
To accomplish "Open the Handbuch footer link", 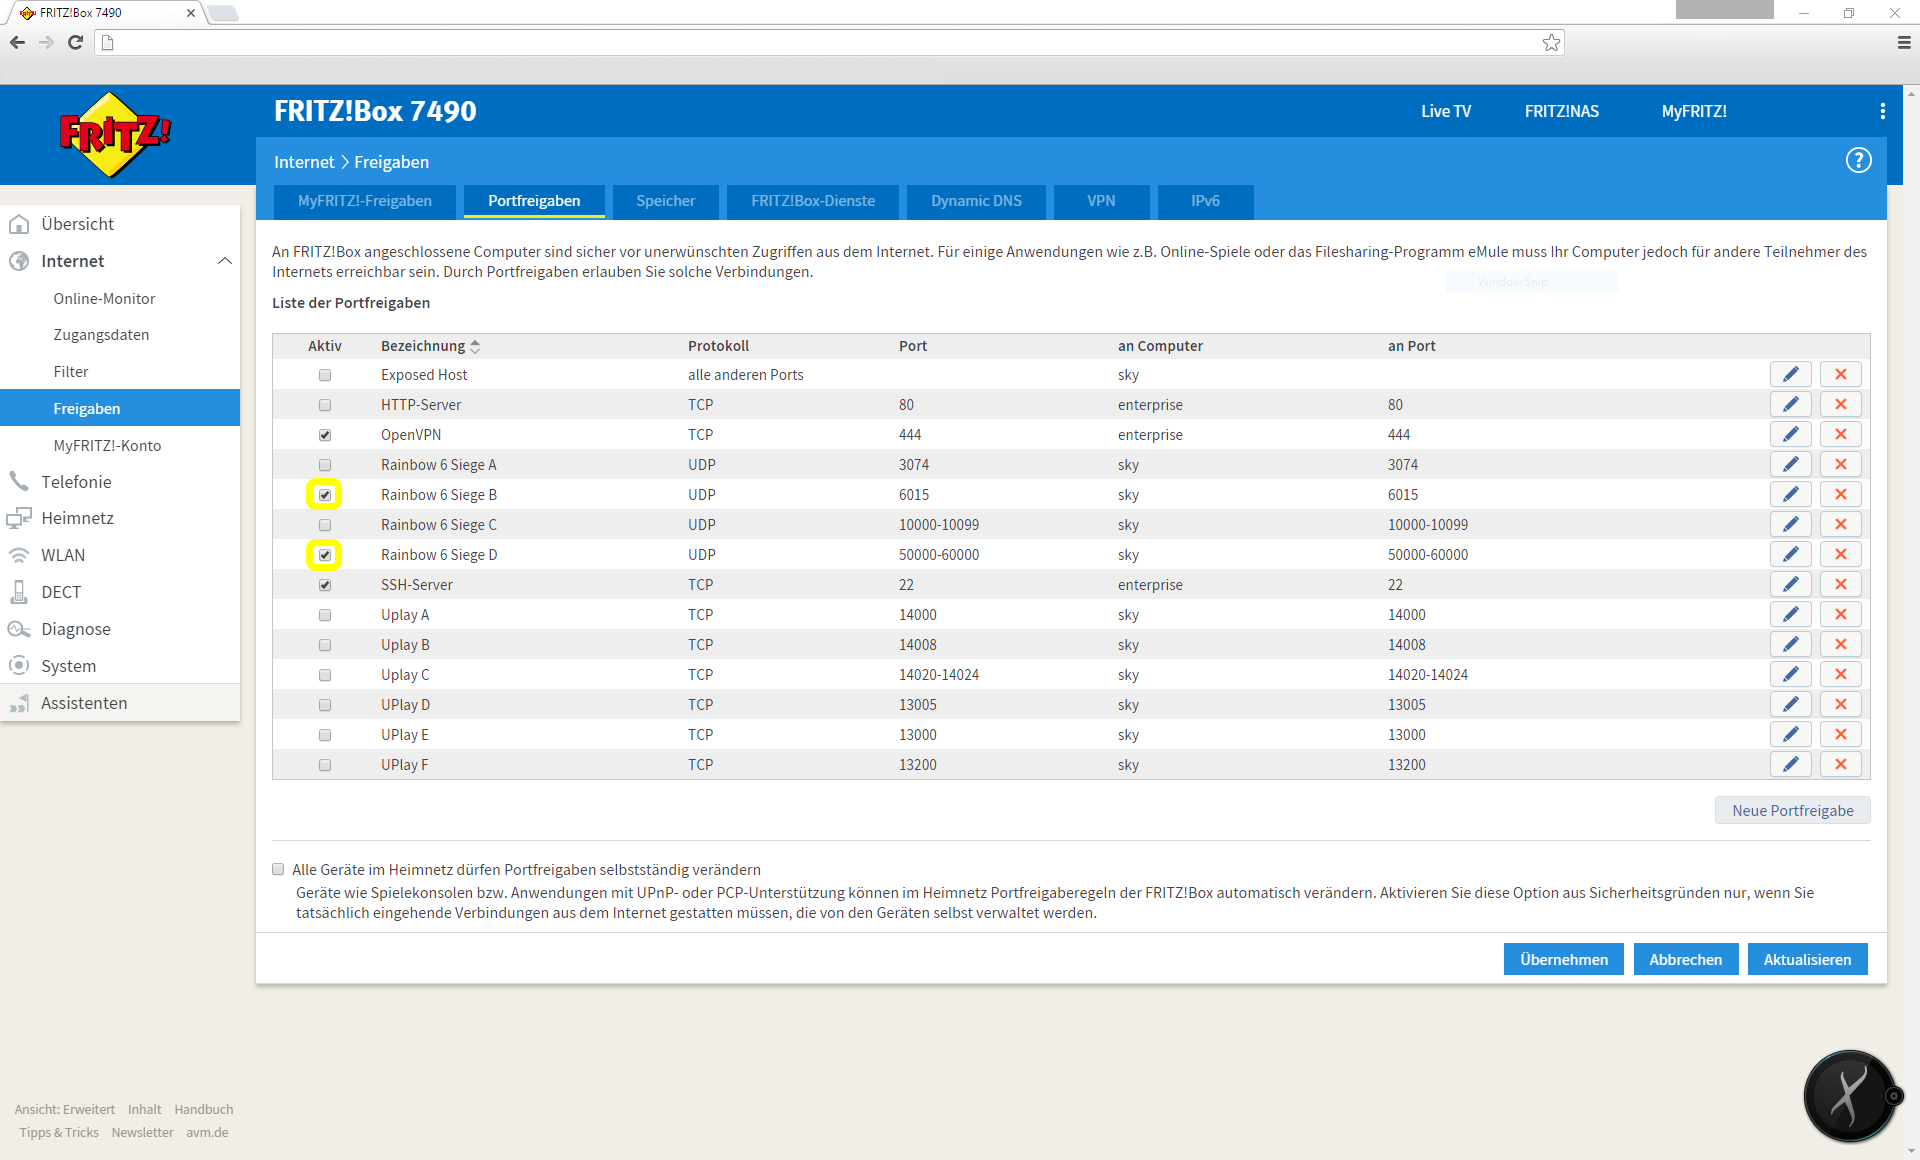I will (204, 1109).
